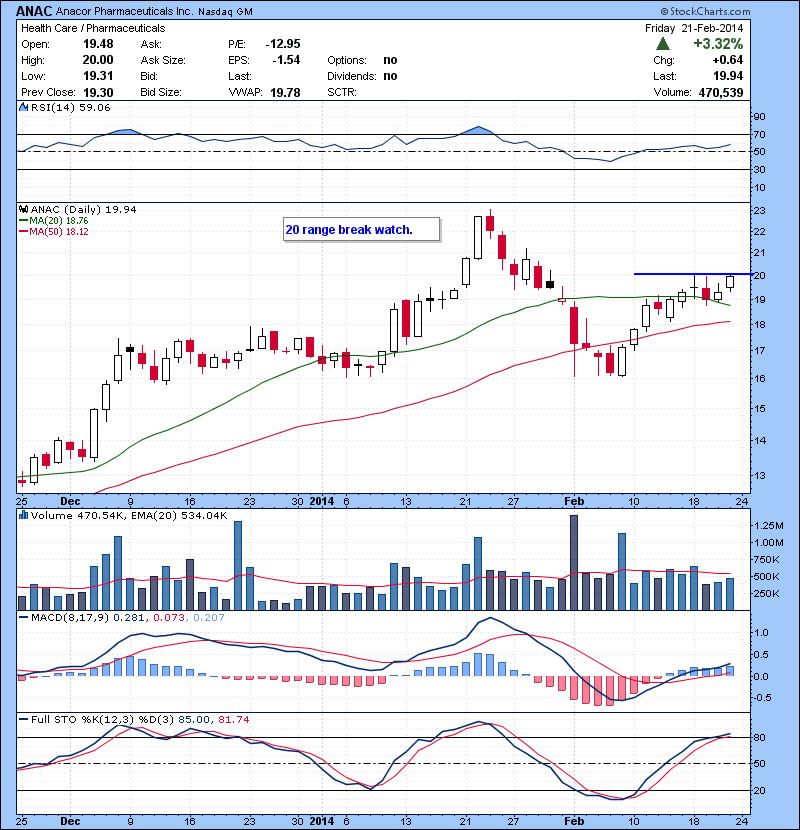Click 'Health Care / Pharmaceuticals' sector text
The width and height of the screenshot is (800, 830).
[93, 28]
